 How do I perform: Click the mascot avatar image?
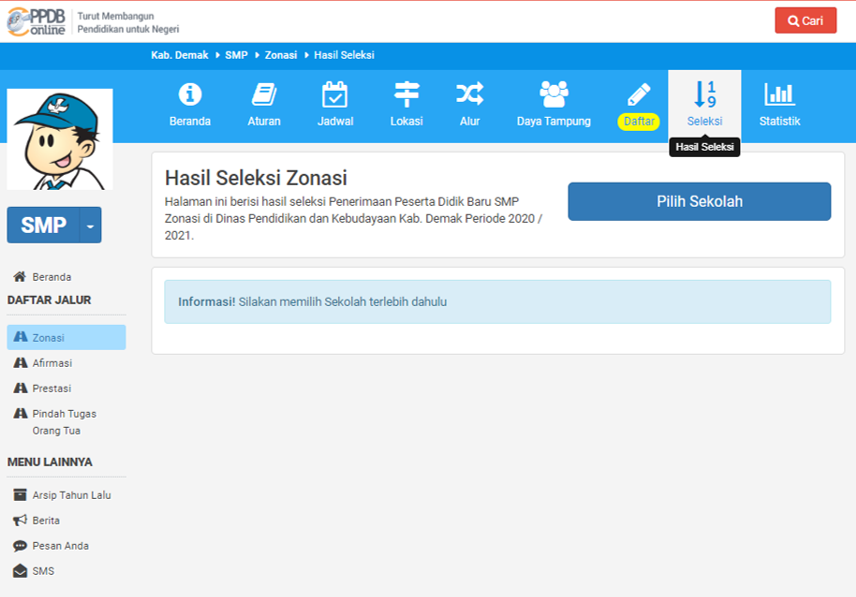point(60,139)
